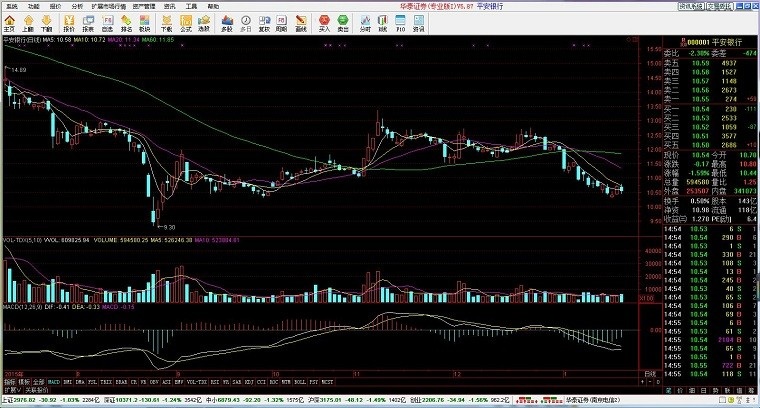Switch to 分时 intraday chart icon
The width and height of the screenshot is (760, 408).
coord(365,23)
